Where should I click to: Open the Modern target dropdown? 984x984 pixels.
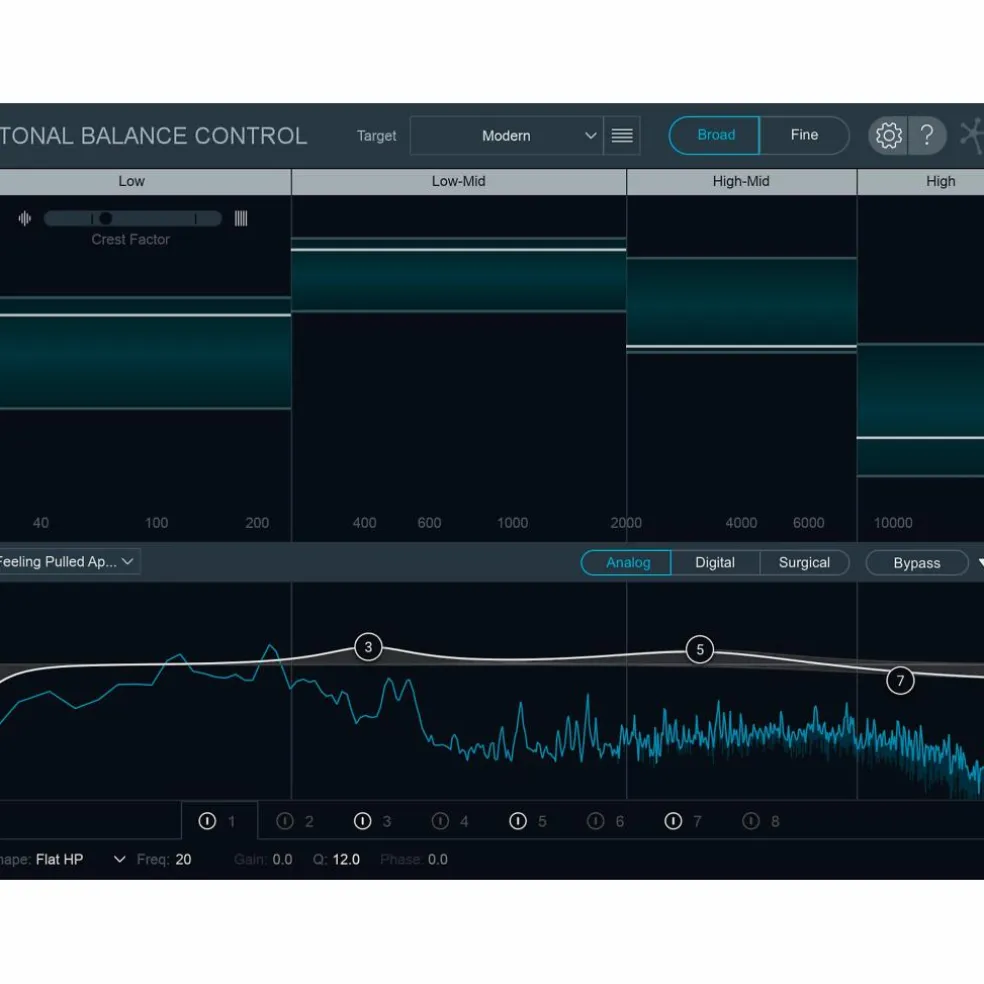coord(506,136)
